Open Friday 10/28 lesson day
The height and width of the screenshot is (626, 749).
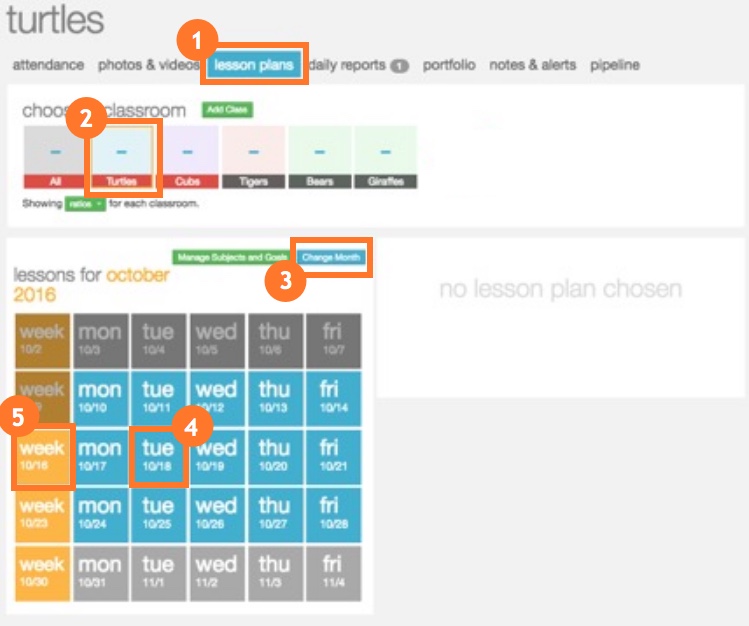click(x=332, y=513)
